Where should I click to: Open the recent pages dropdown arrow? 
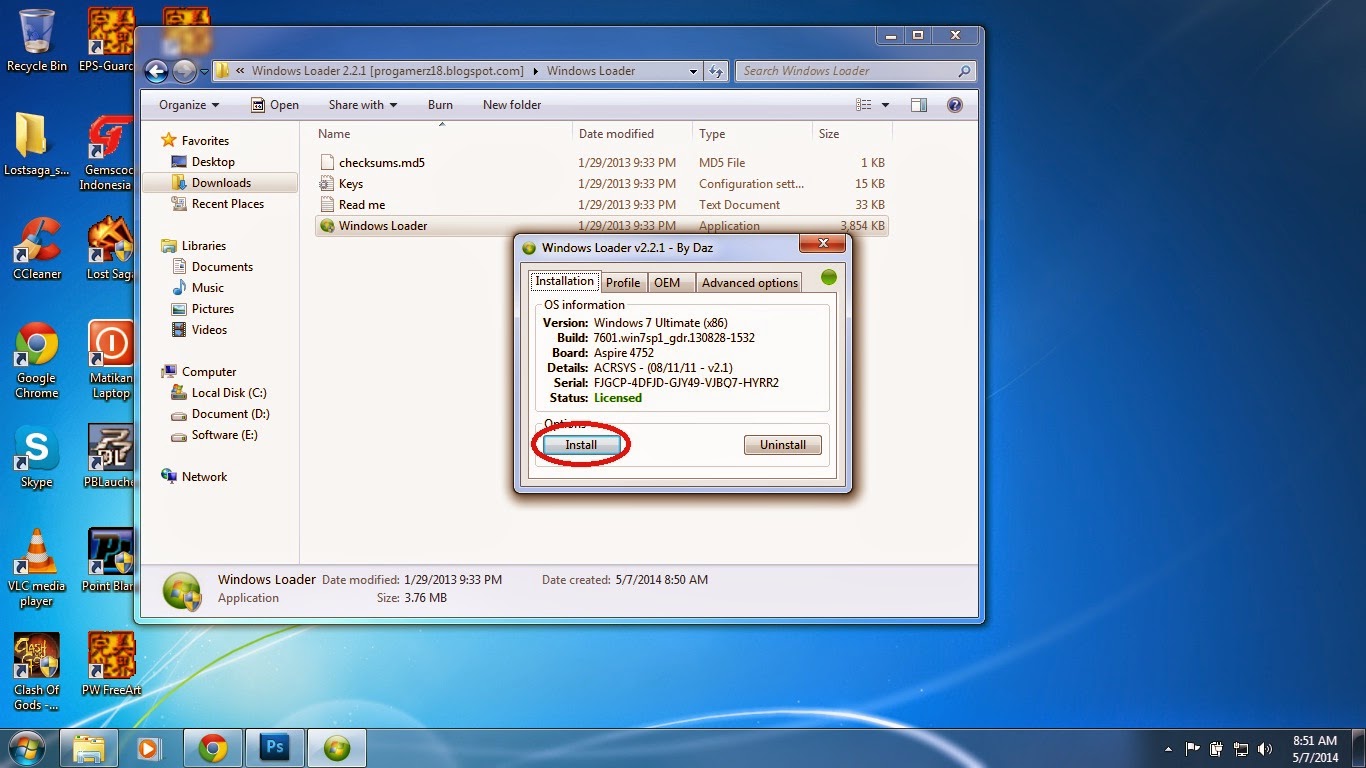(204, 71)
